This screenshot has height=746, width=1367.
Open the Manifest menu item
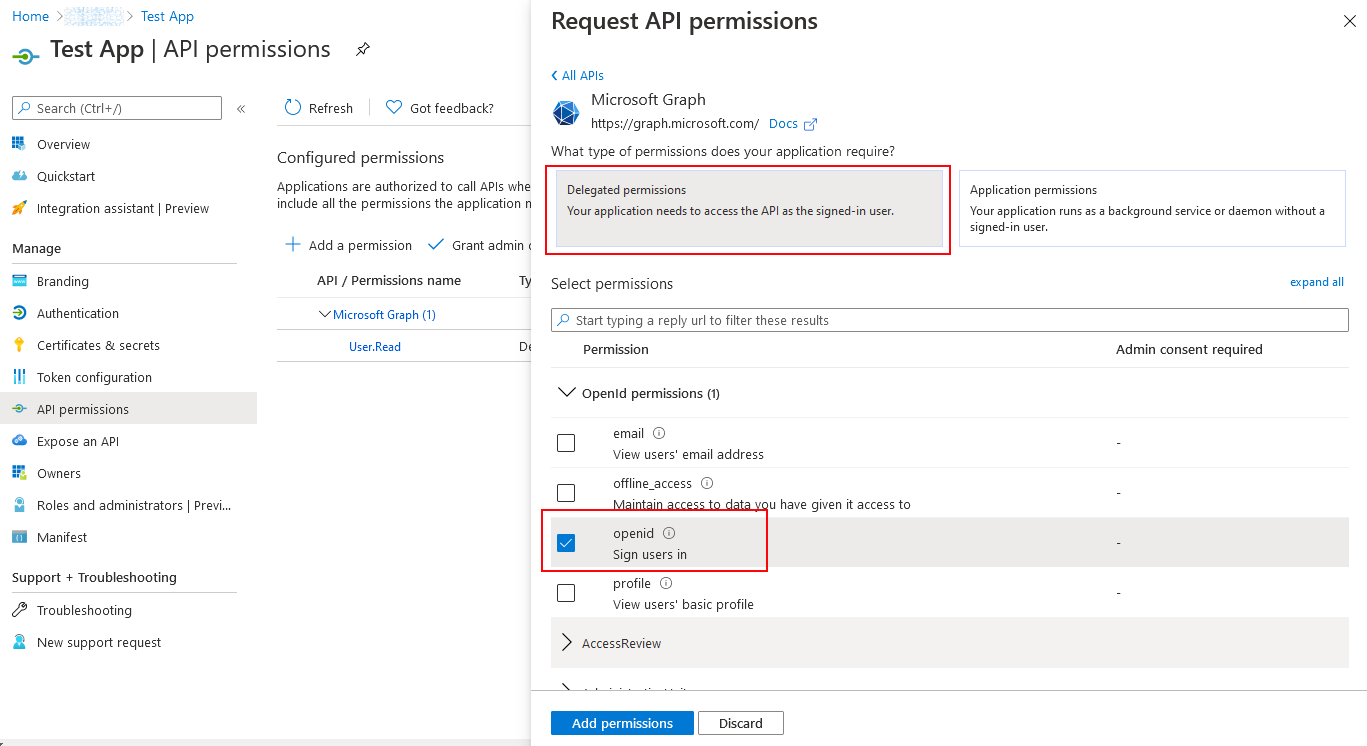62,537
